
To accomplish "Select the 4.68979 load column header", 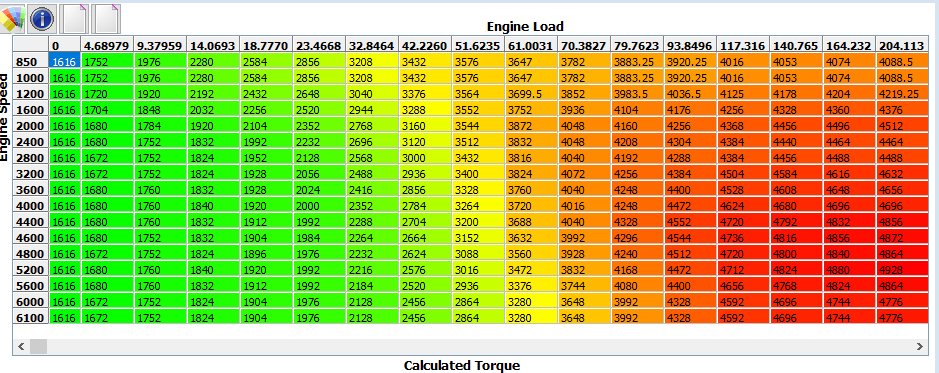I will coord(107,46).
